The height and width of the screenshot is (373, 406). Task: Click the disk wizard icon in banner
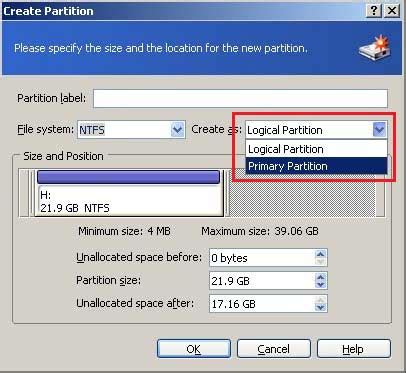pos(375,47)
